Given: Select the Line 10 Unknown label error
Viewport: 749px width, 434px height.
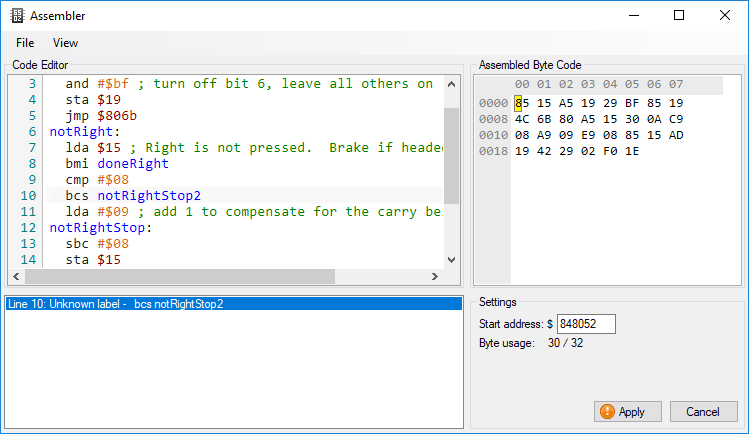Looking at the screenshot, I should pyautogui.click(x=234, y=304).
